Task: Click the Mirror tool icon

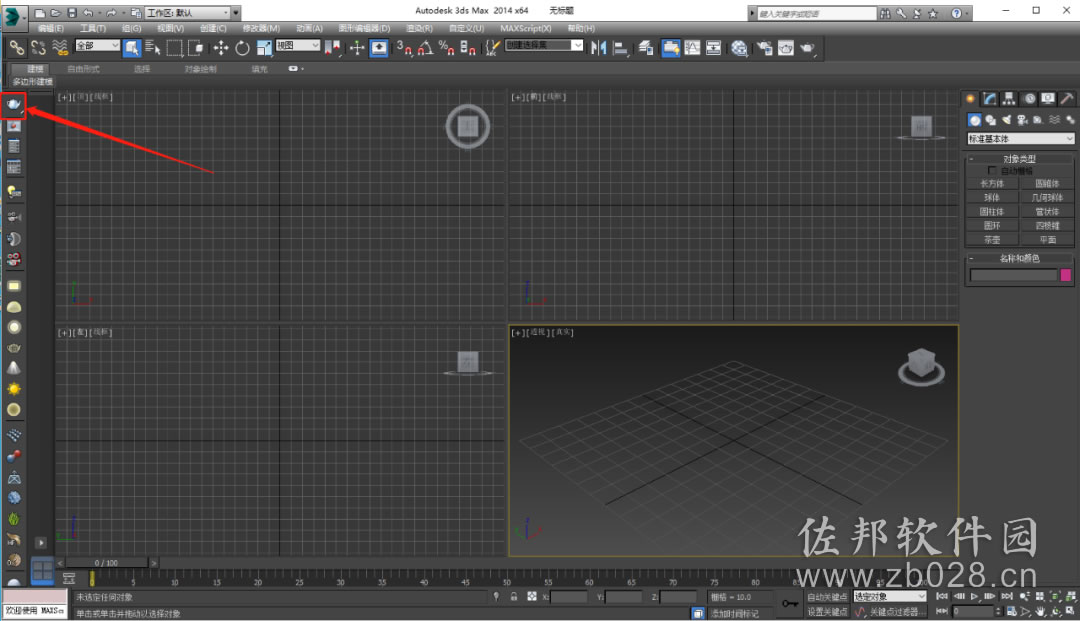Action: click(599, 48)
